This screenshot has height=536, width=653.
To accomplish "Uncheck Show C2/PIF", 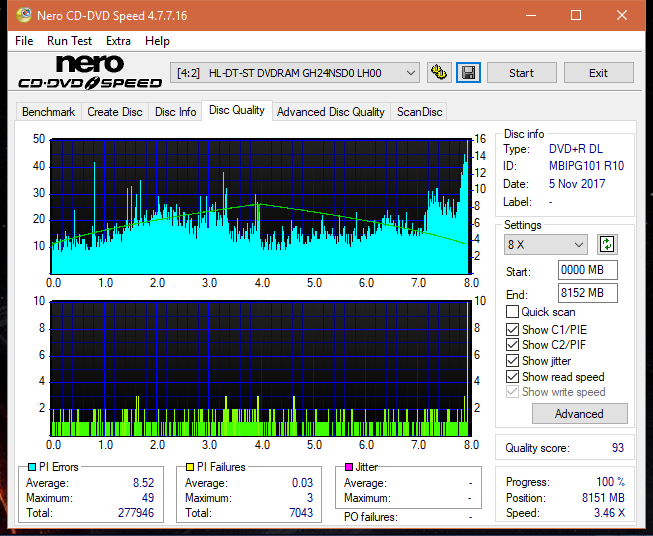I will pos(512,345).
